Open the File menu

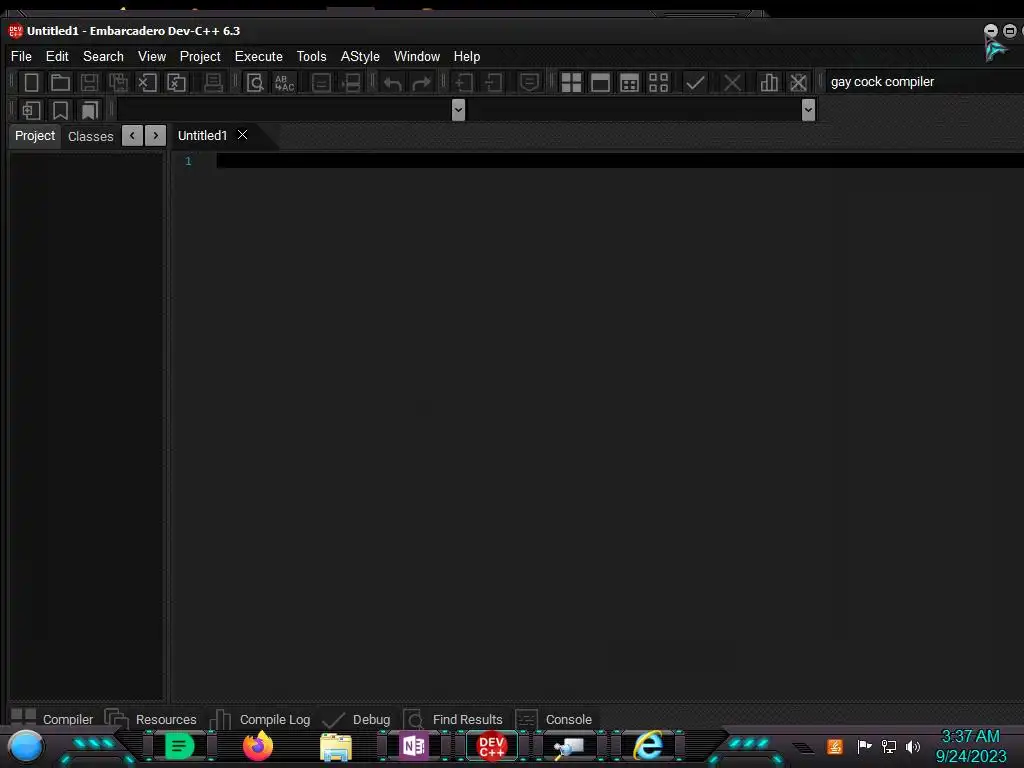tap(21, 56)
